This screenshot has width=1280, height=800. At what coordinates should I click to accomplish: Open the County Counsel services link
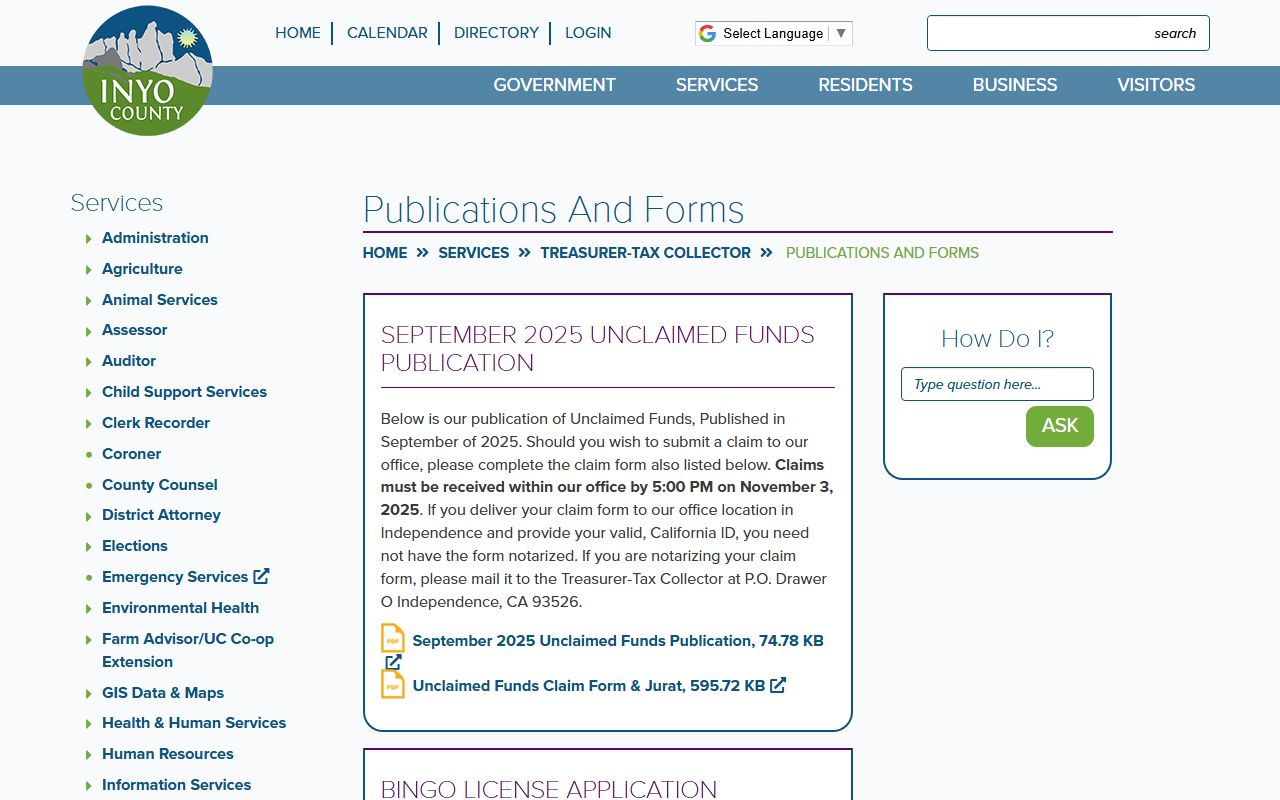pos(160,485)
